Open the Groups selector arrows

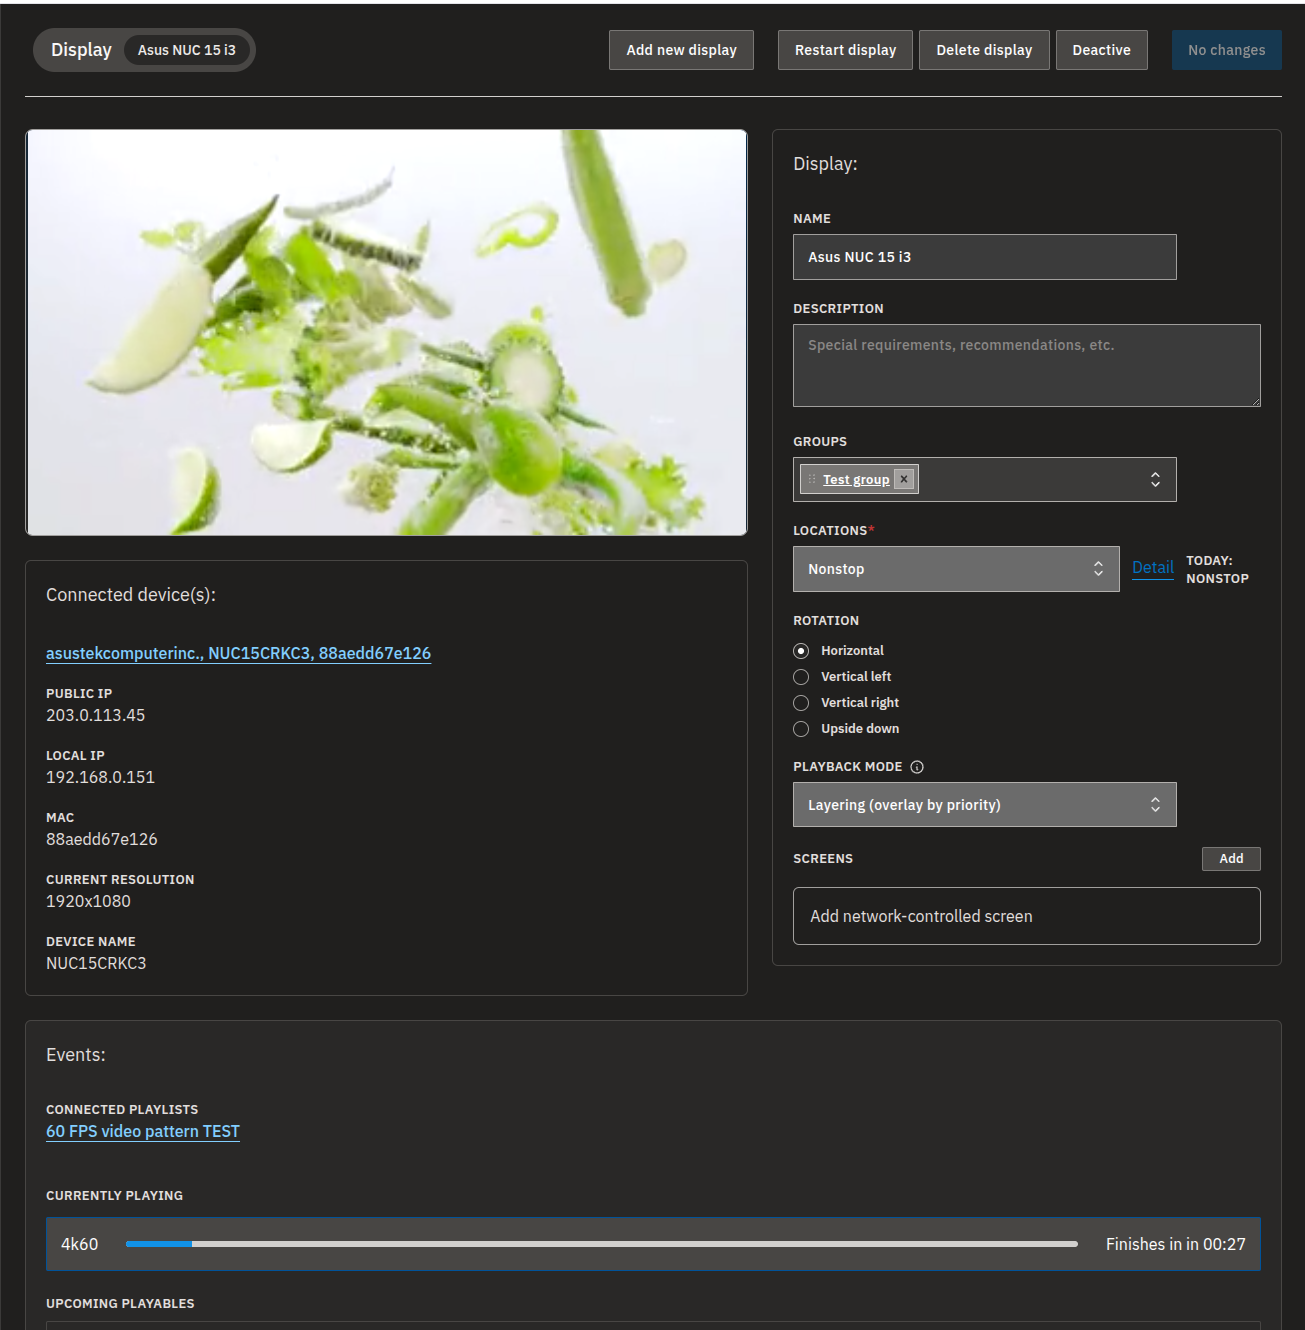1155,479
